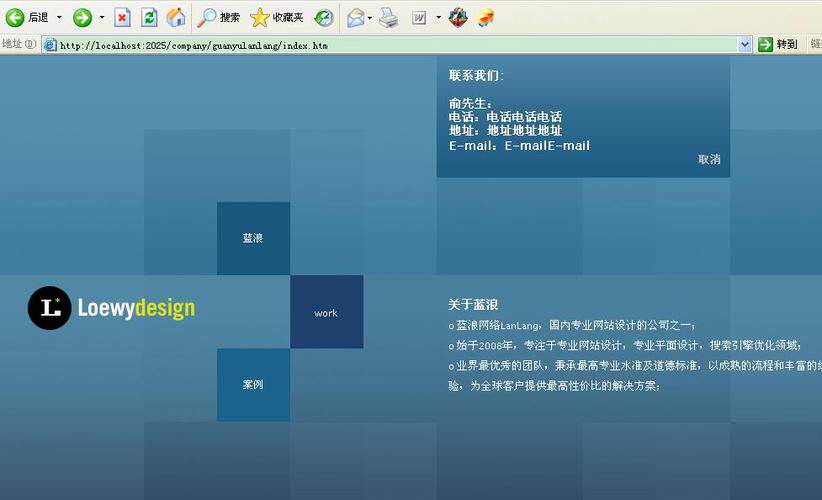This screenshot has height=500, width=822.
Task: Click the line about 蓝浪网络LanLang
Action: (572, 325)
